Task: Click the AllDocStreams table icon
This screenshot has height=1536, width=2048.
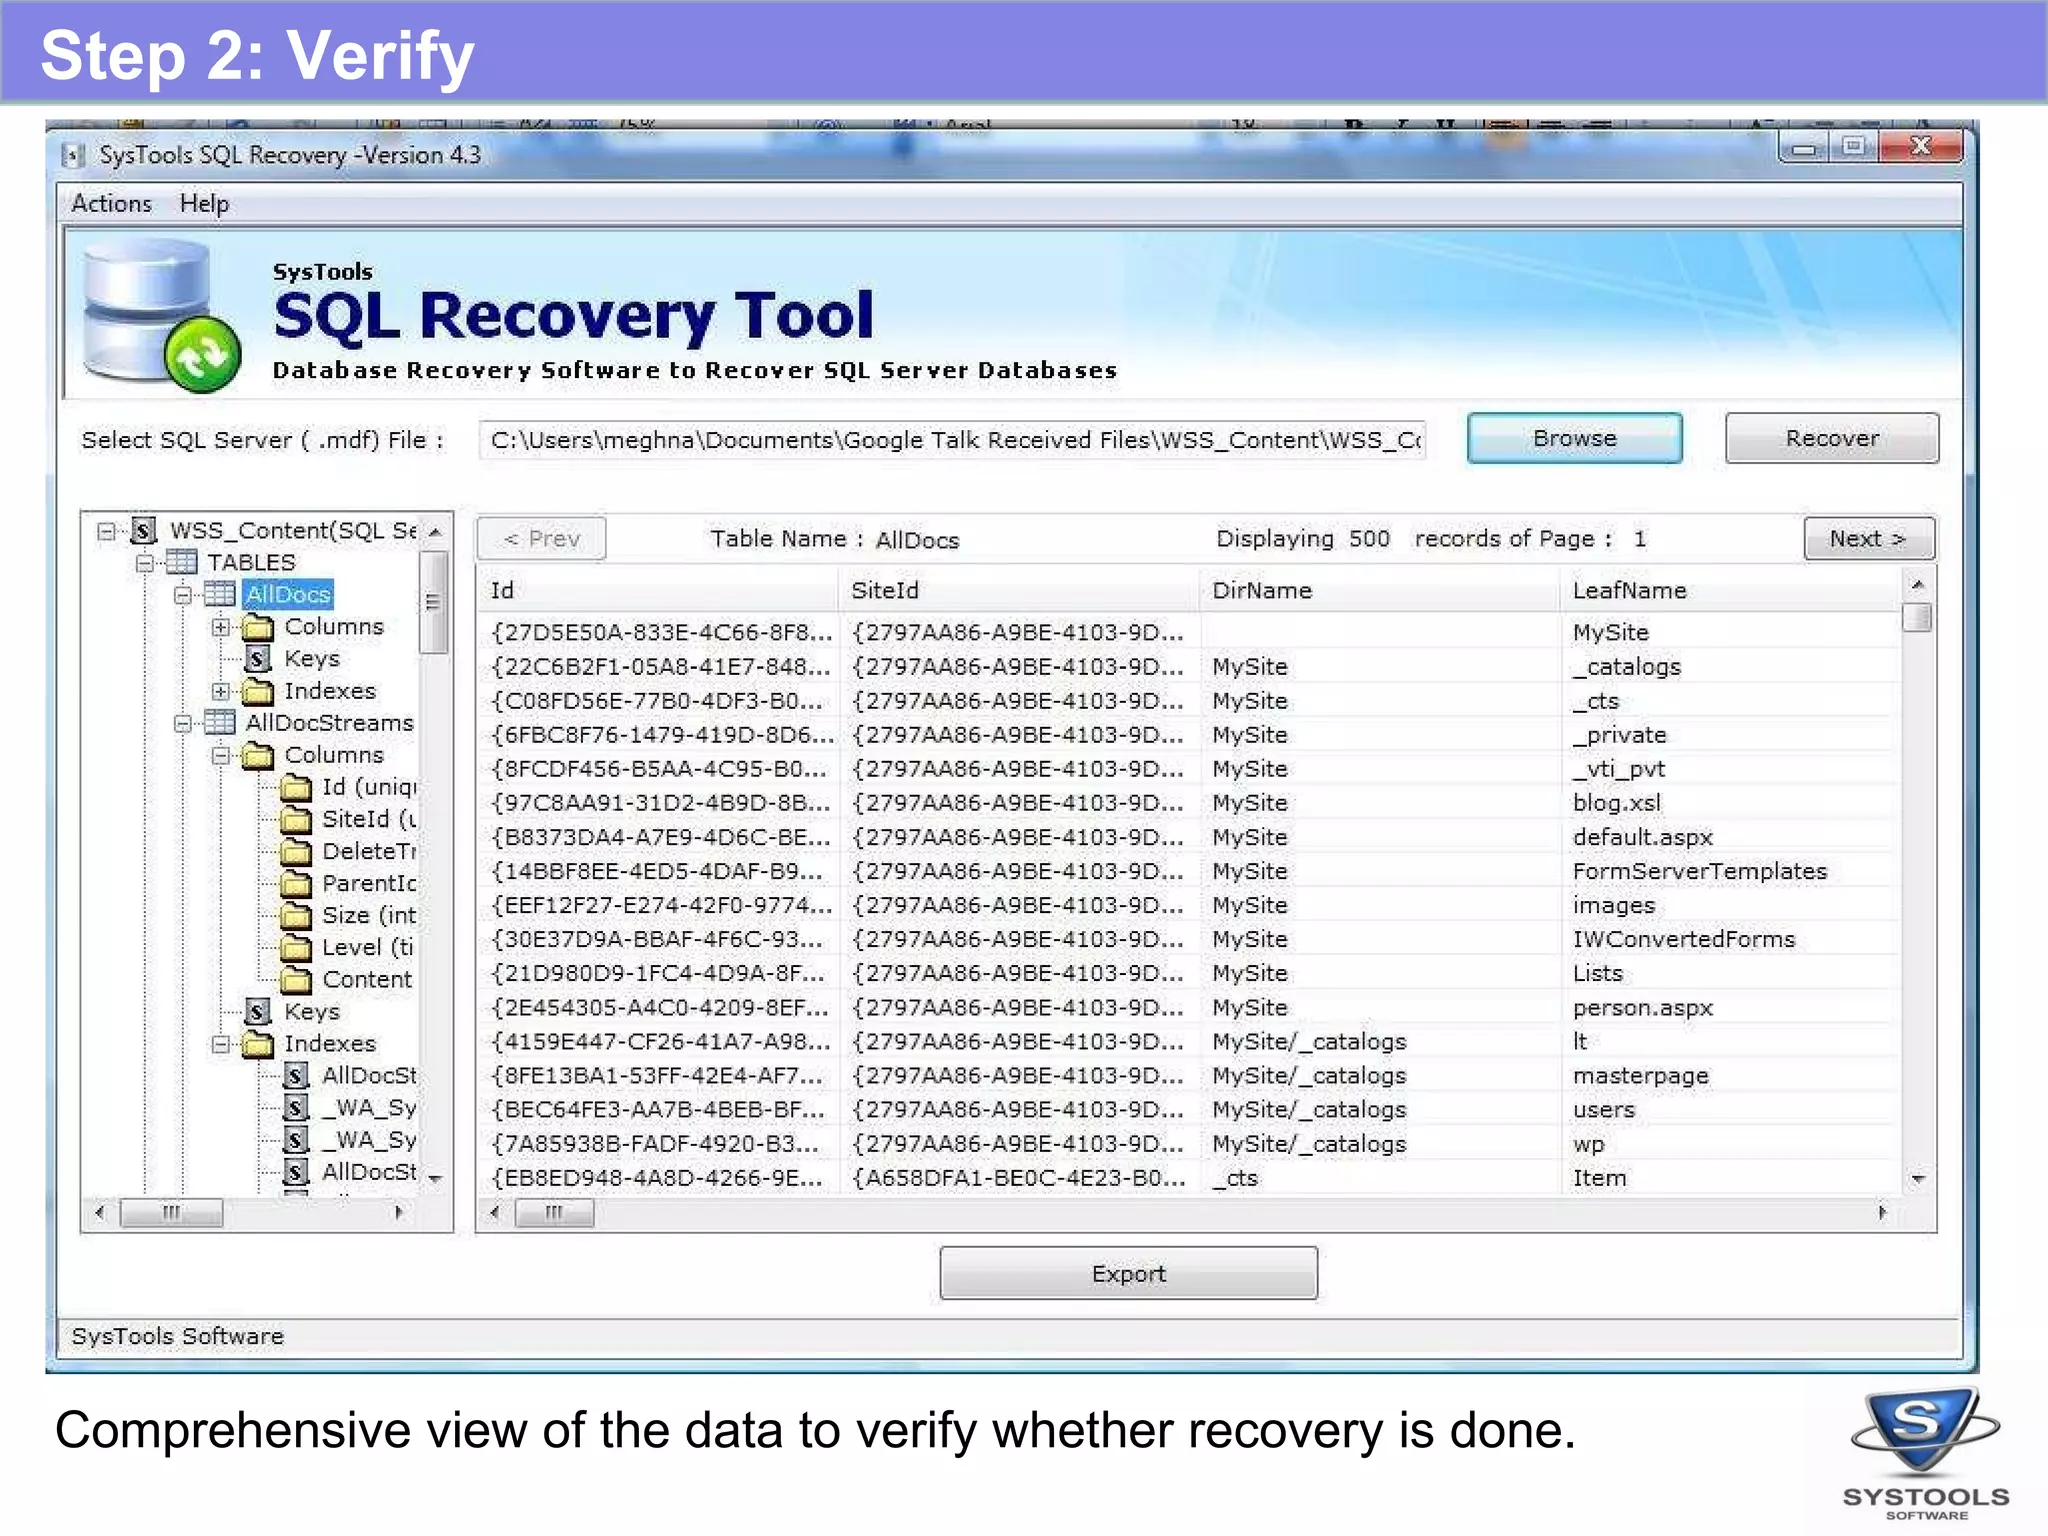Action: (220, 722)
